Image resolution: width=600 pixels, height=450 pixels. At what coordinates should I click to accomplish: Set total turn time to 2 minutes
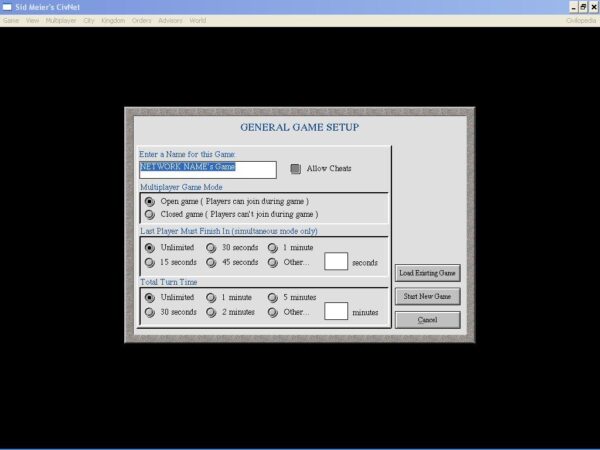pos(211,312)
